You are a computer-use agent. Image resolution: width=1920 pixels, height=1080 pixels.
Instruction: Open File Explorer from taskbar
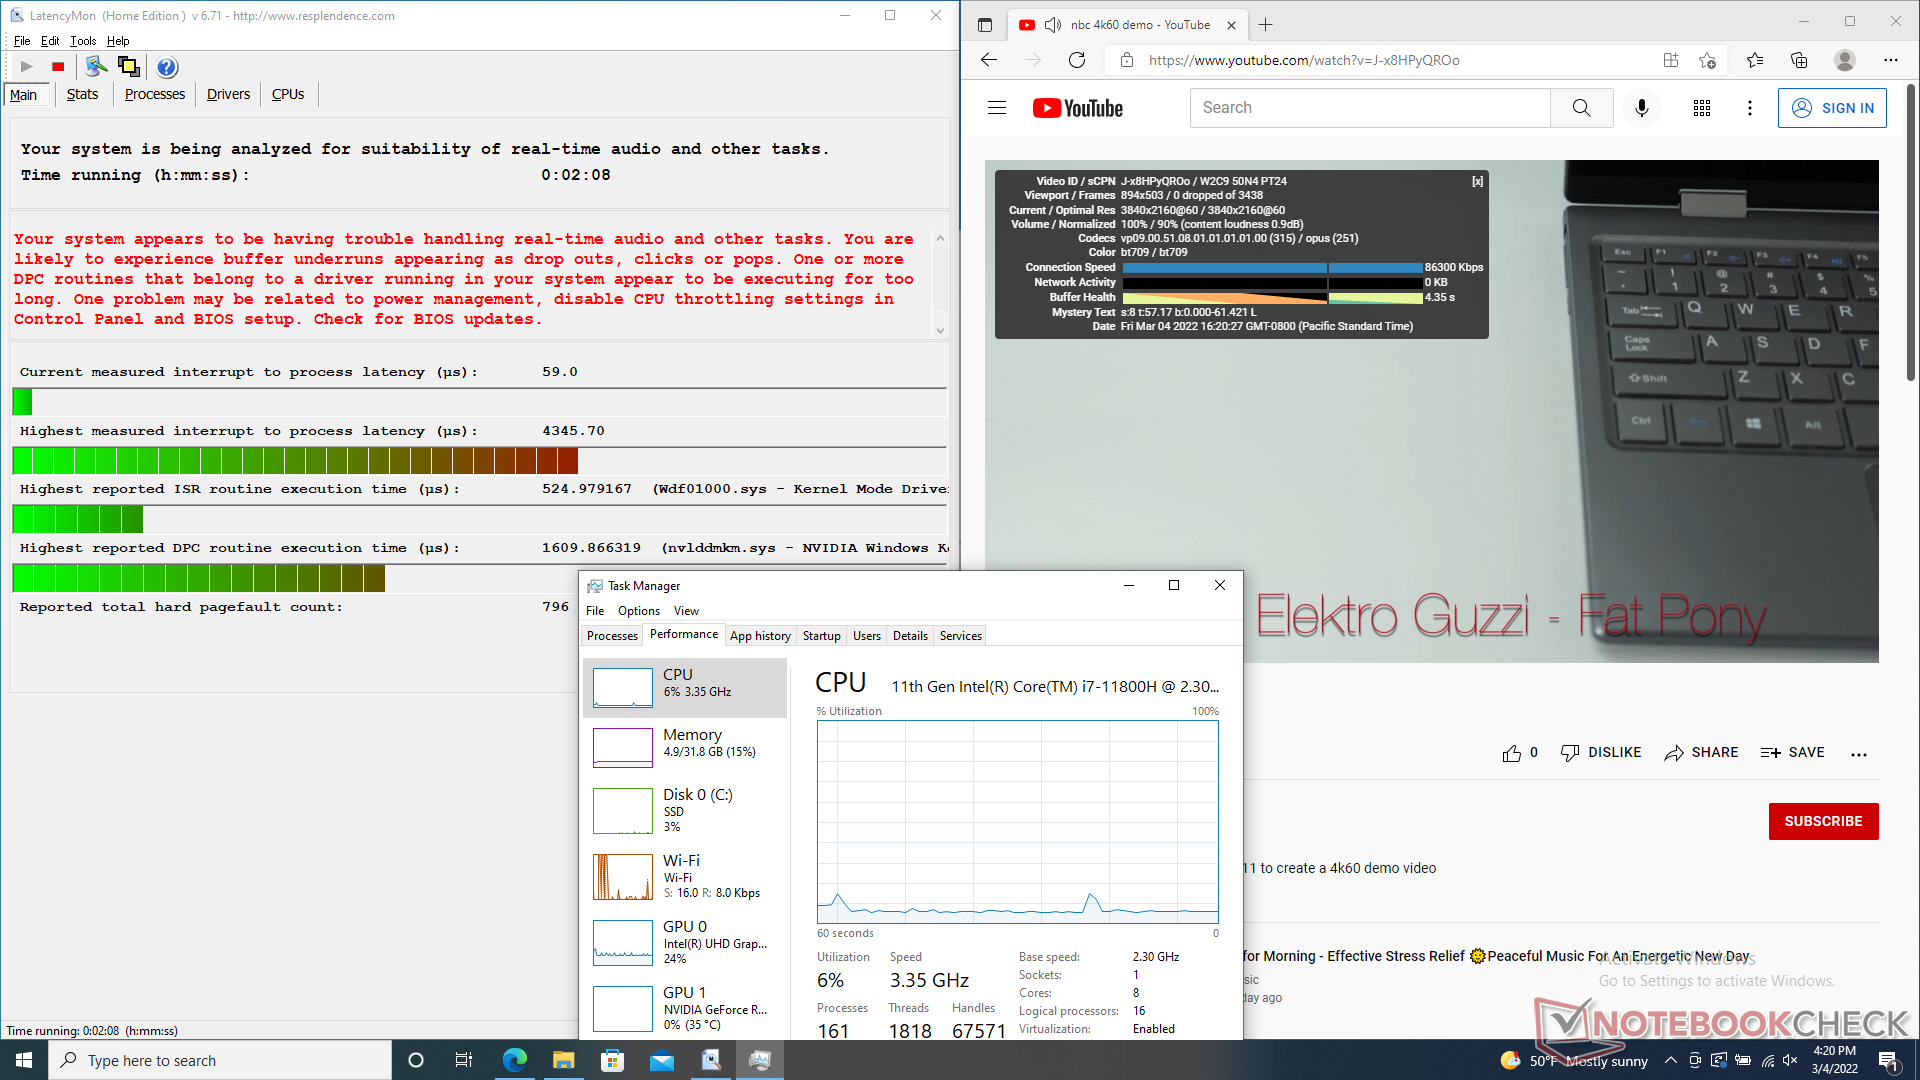(x=563, y=1060)
